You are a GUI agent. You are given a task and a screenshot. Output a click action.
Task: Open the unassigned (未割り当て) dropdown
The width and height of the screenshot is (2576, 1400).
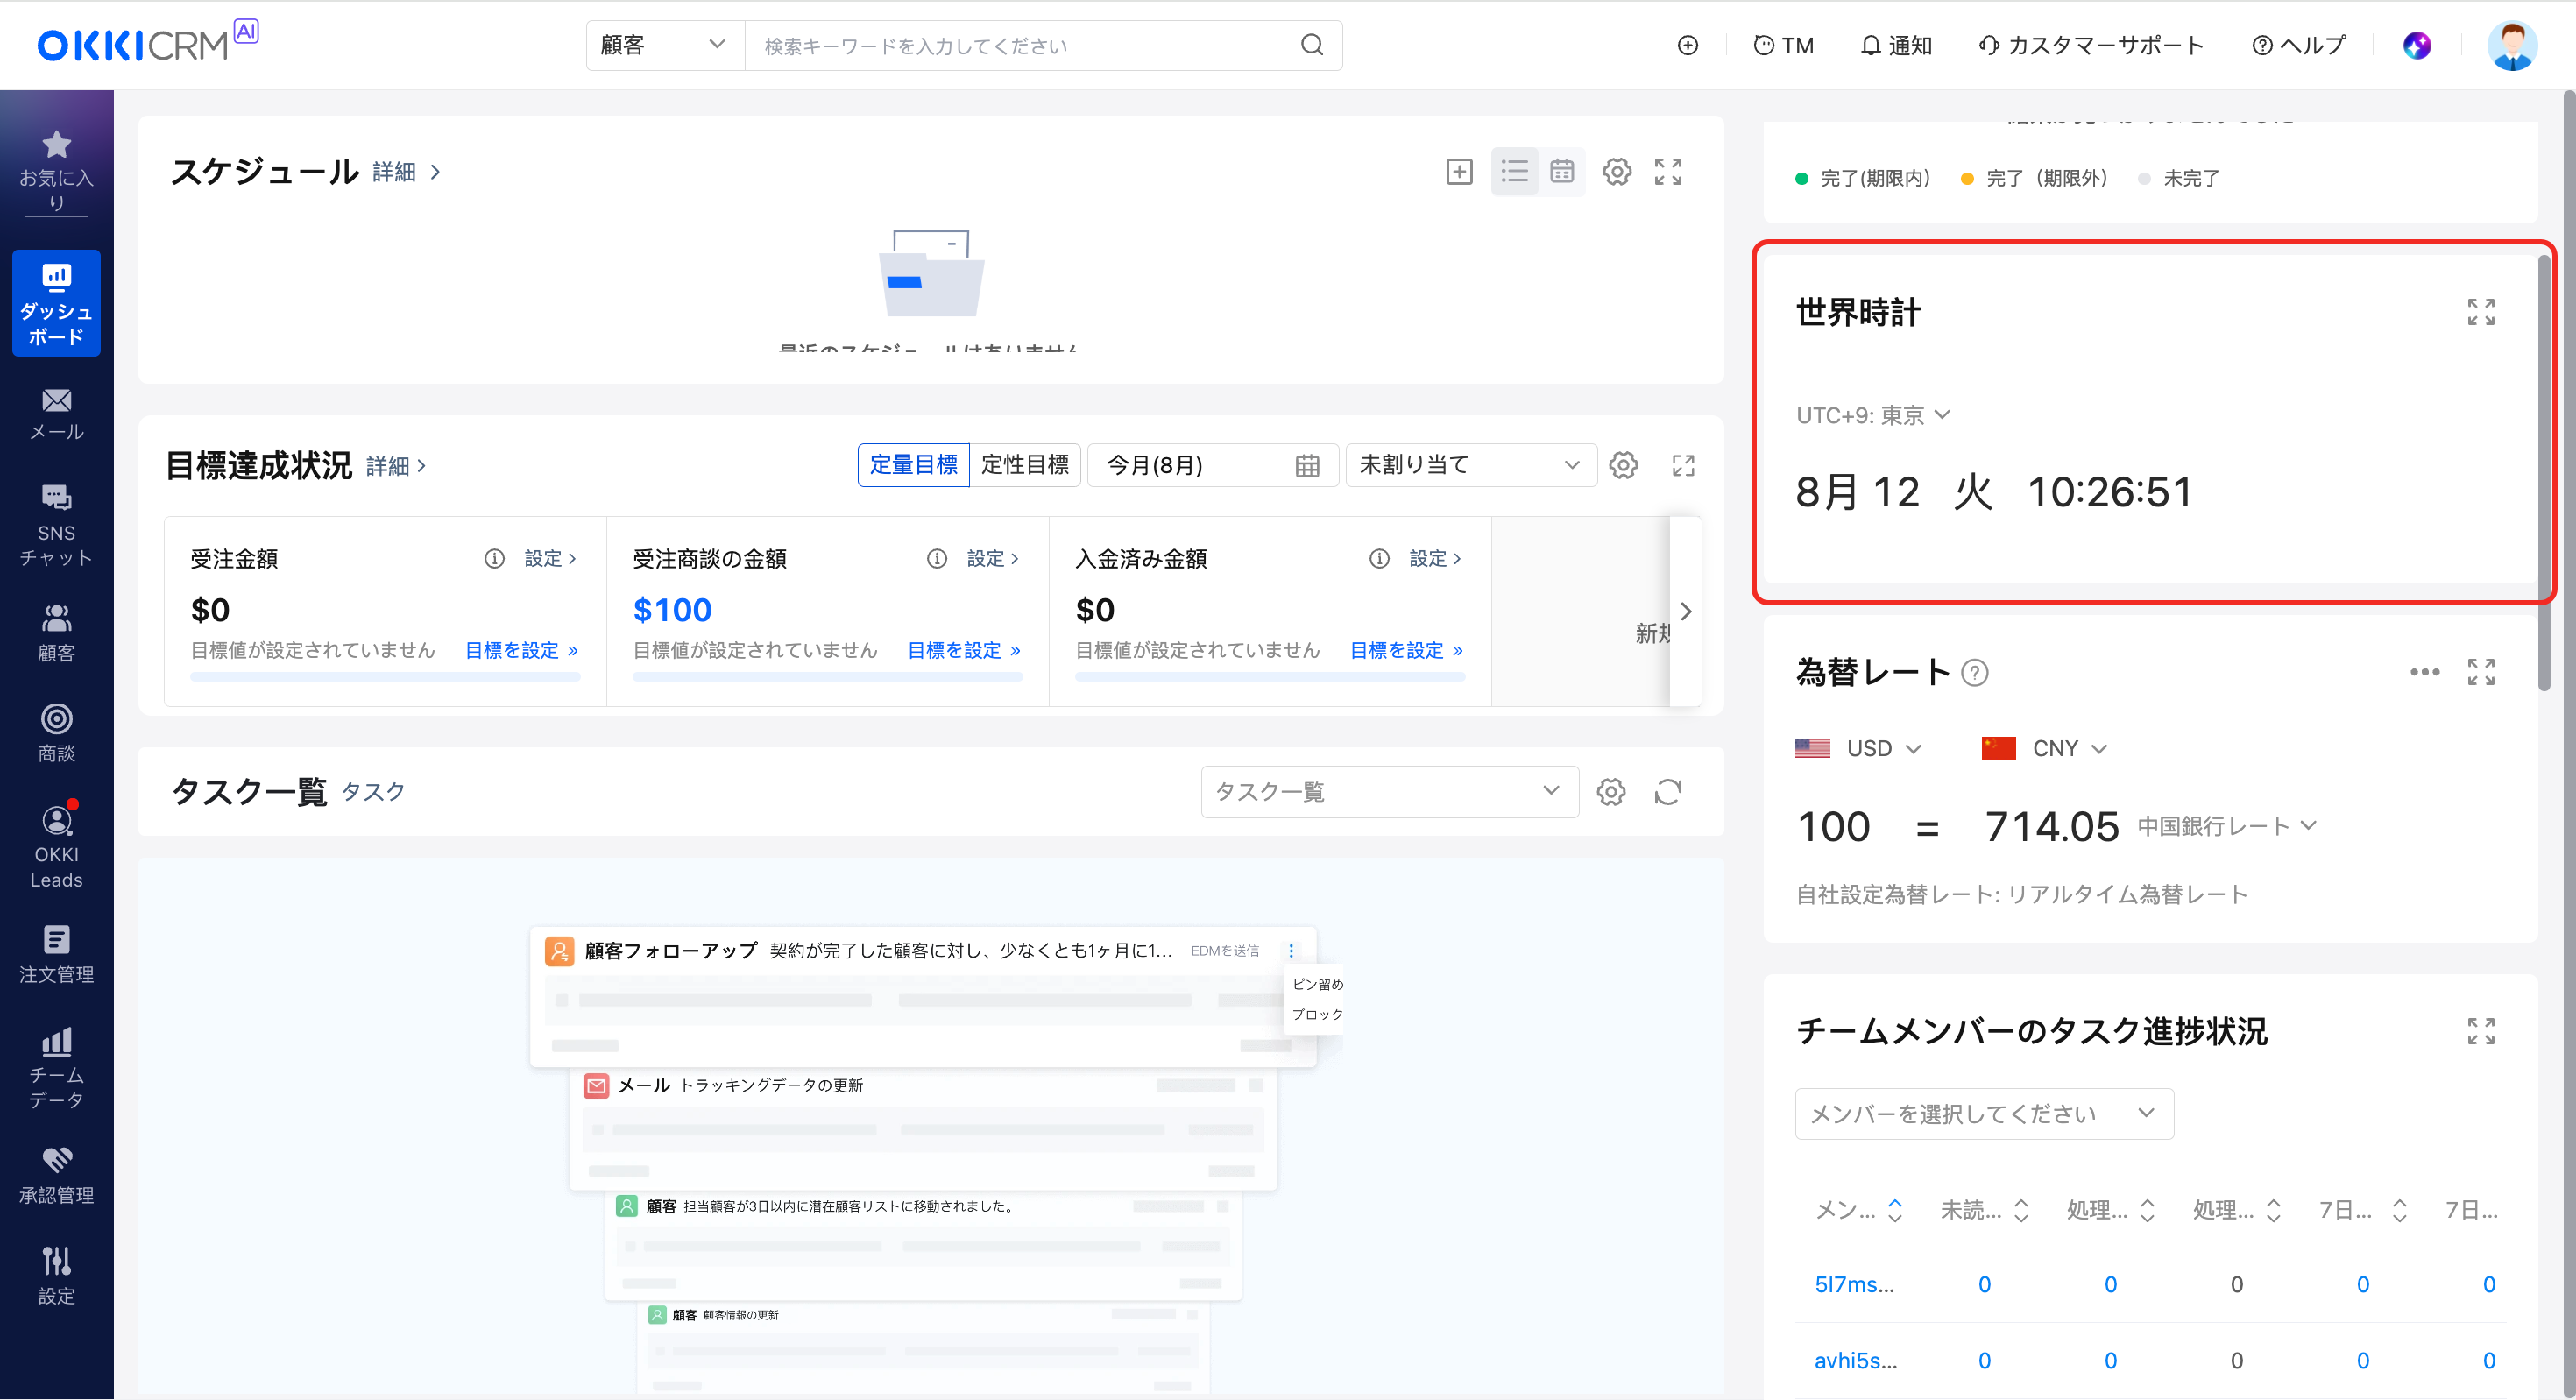(1470, 465)
